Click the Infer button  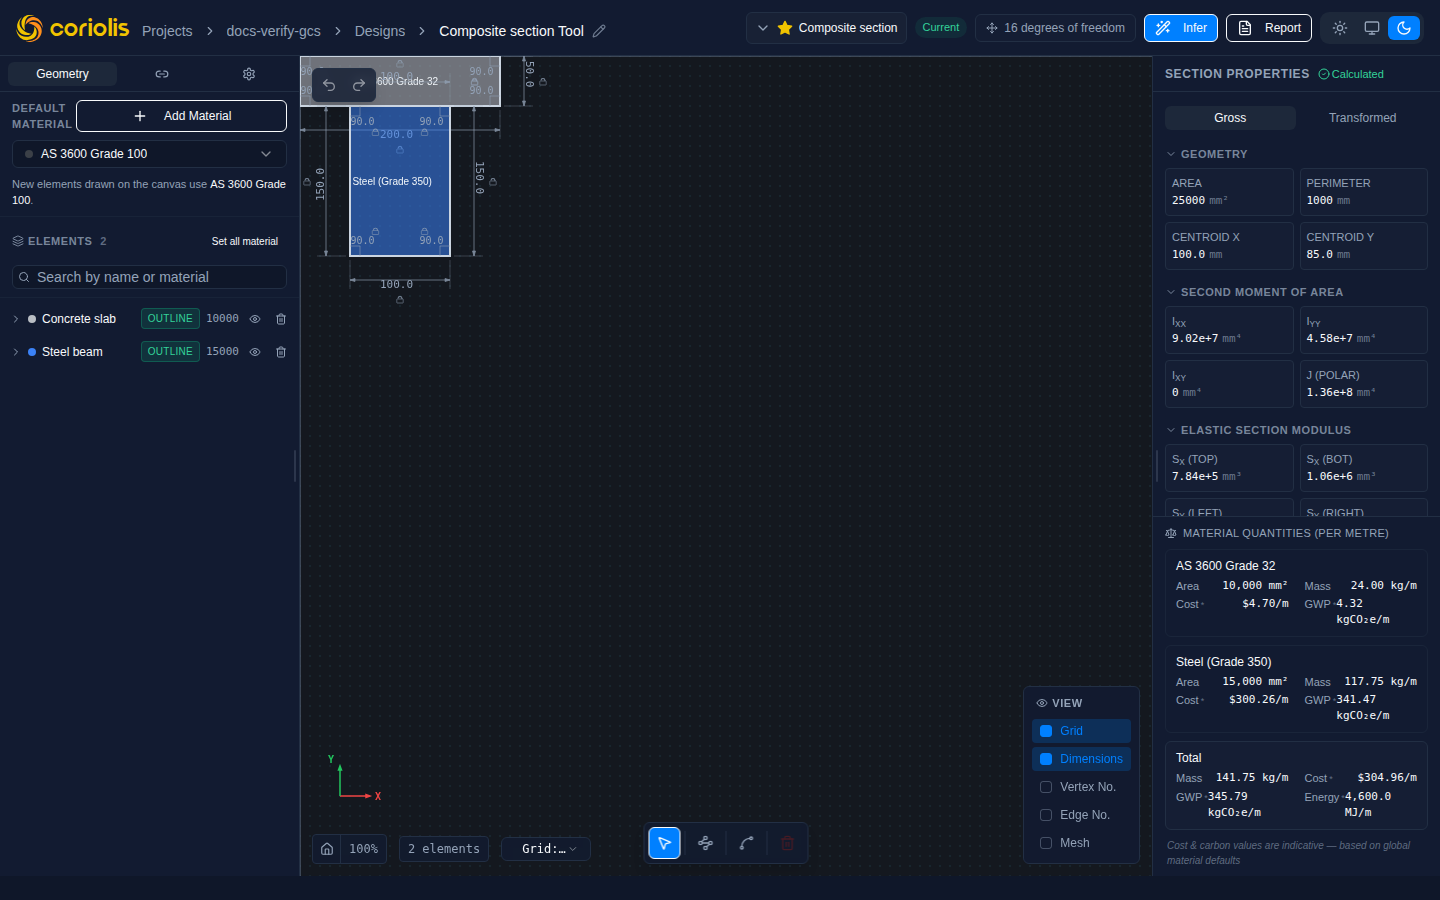coord(1181,28)
